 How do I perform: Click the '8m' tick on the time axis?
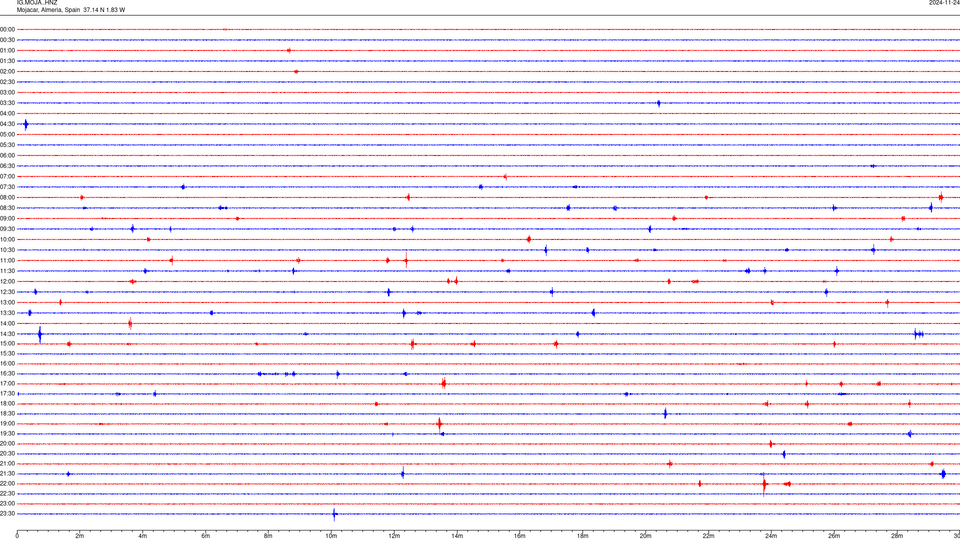268,536
